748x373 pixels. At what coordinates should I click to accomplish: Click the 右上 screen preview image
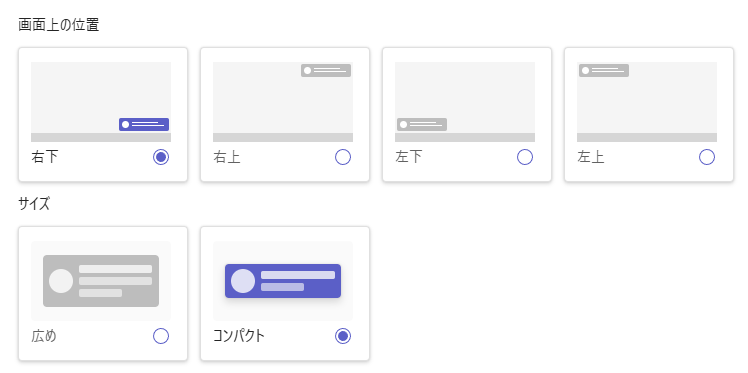(x=283, y=102)
